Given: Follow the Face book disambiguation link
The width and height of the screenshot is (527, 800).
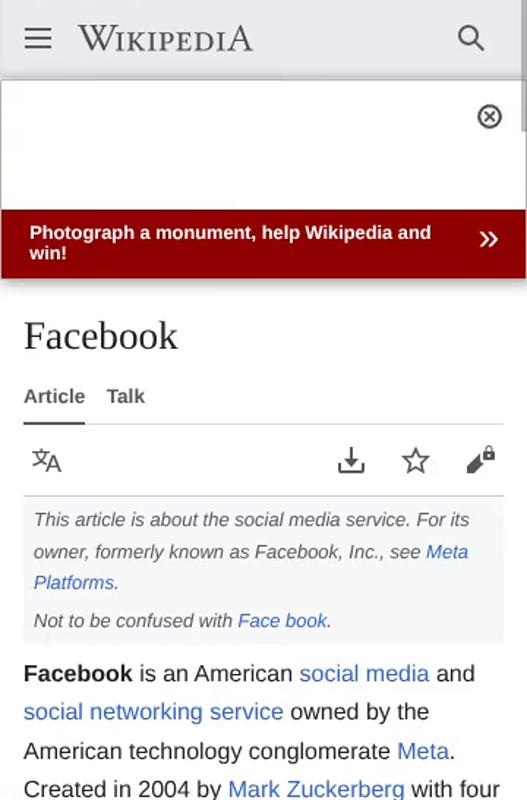Looking at the screenshot, I should coord(282,621).
